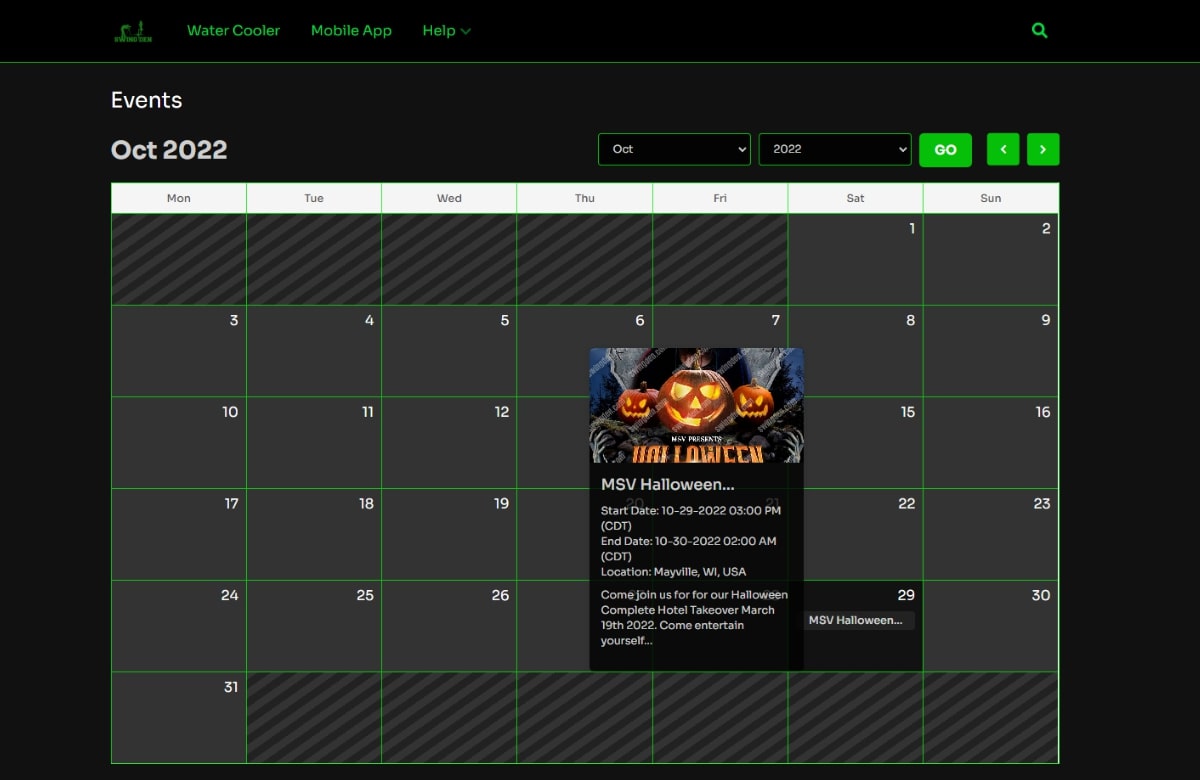The image size is (1200, 780).
Task: Open MSV Halloween event on the 29th
Action: tap(859, 620)
